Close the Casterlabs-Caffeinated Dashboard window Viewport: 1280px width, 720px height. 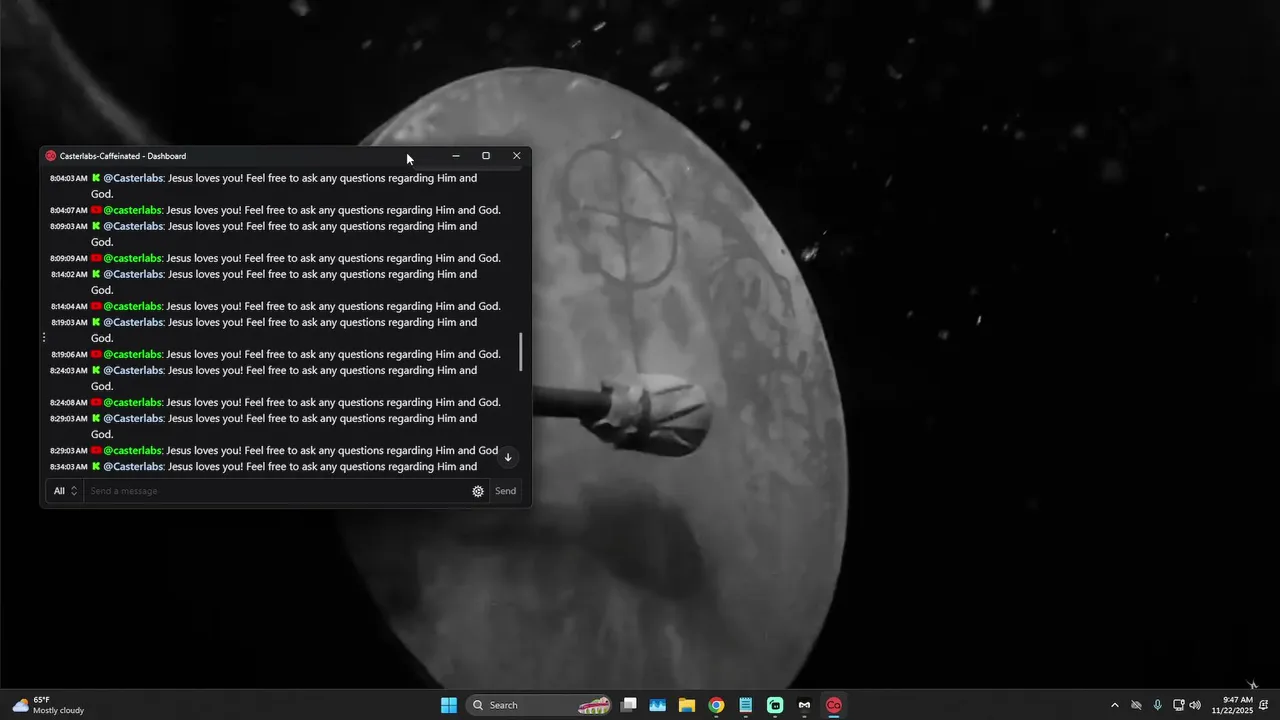tap(516, 156)
